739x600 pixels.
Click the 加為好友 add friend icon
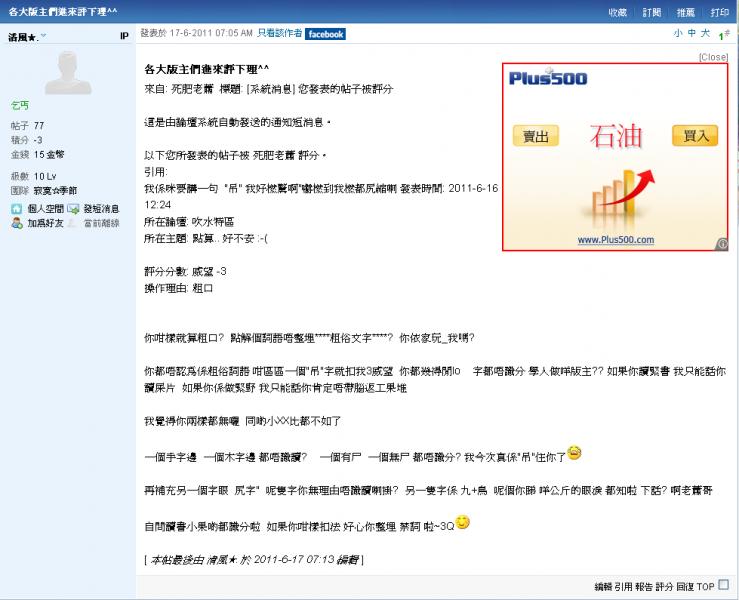(x=17, y=223)
